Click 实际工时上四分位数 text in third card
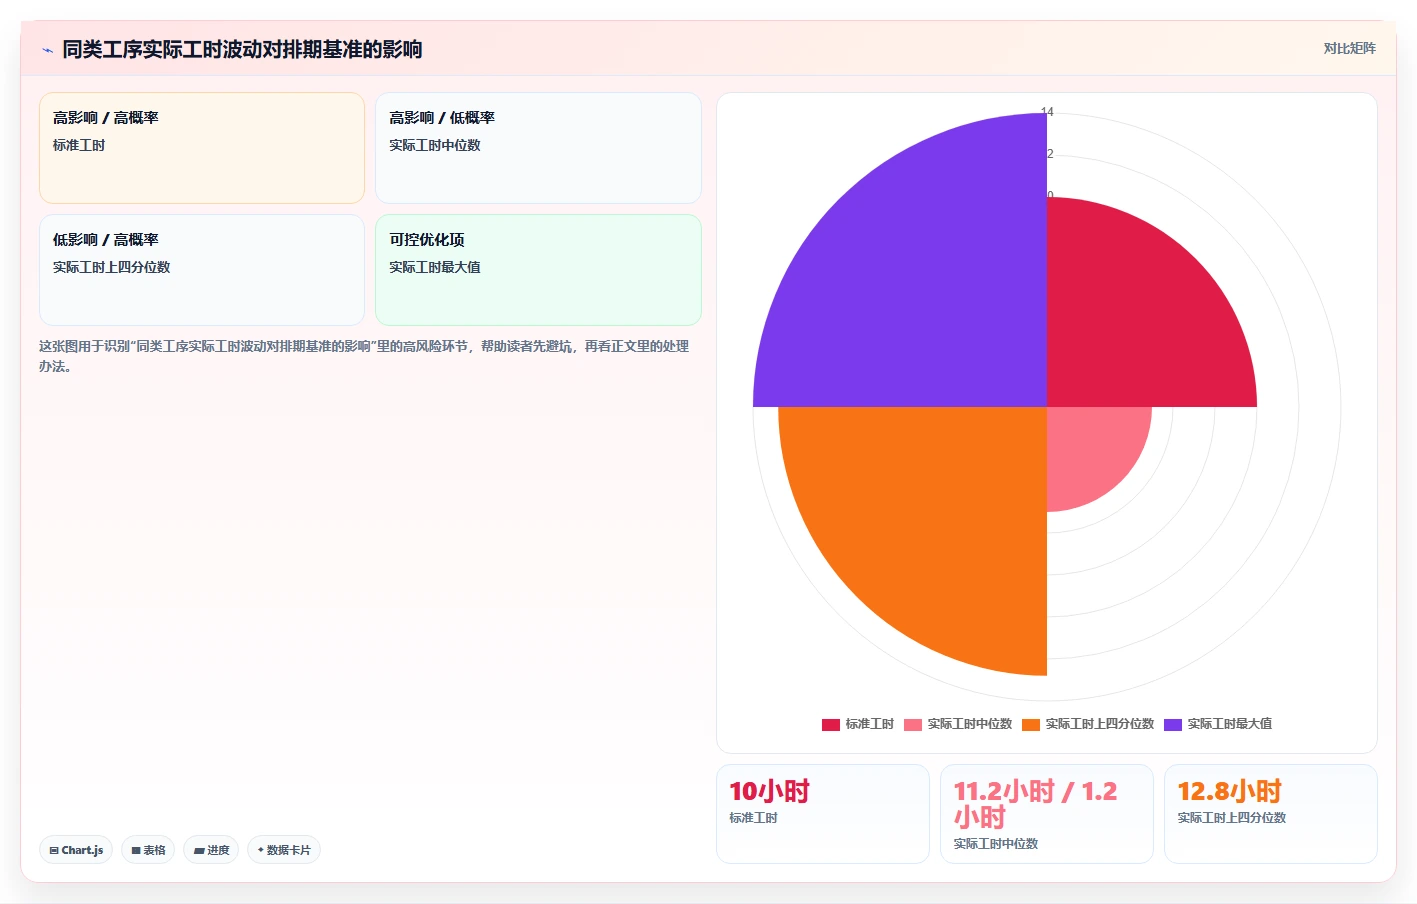This screenshot has width=1417, height=904. point(112,267)
